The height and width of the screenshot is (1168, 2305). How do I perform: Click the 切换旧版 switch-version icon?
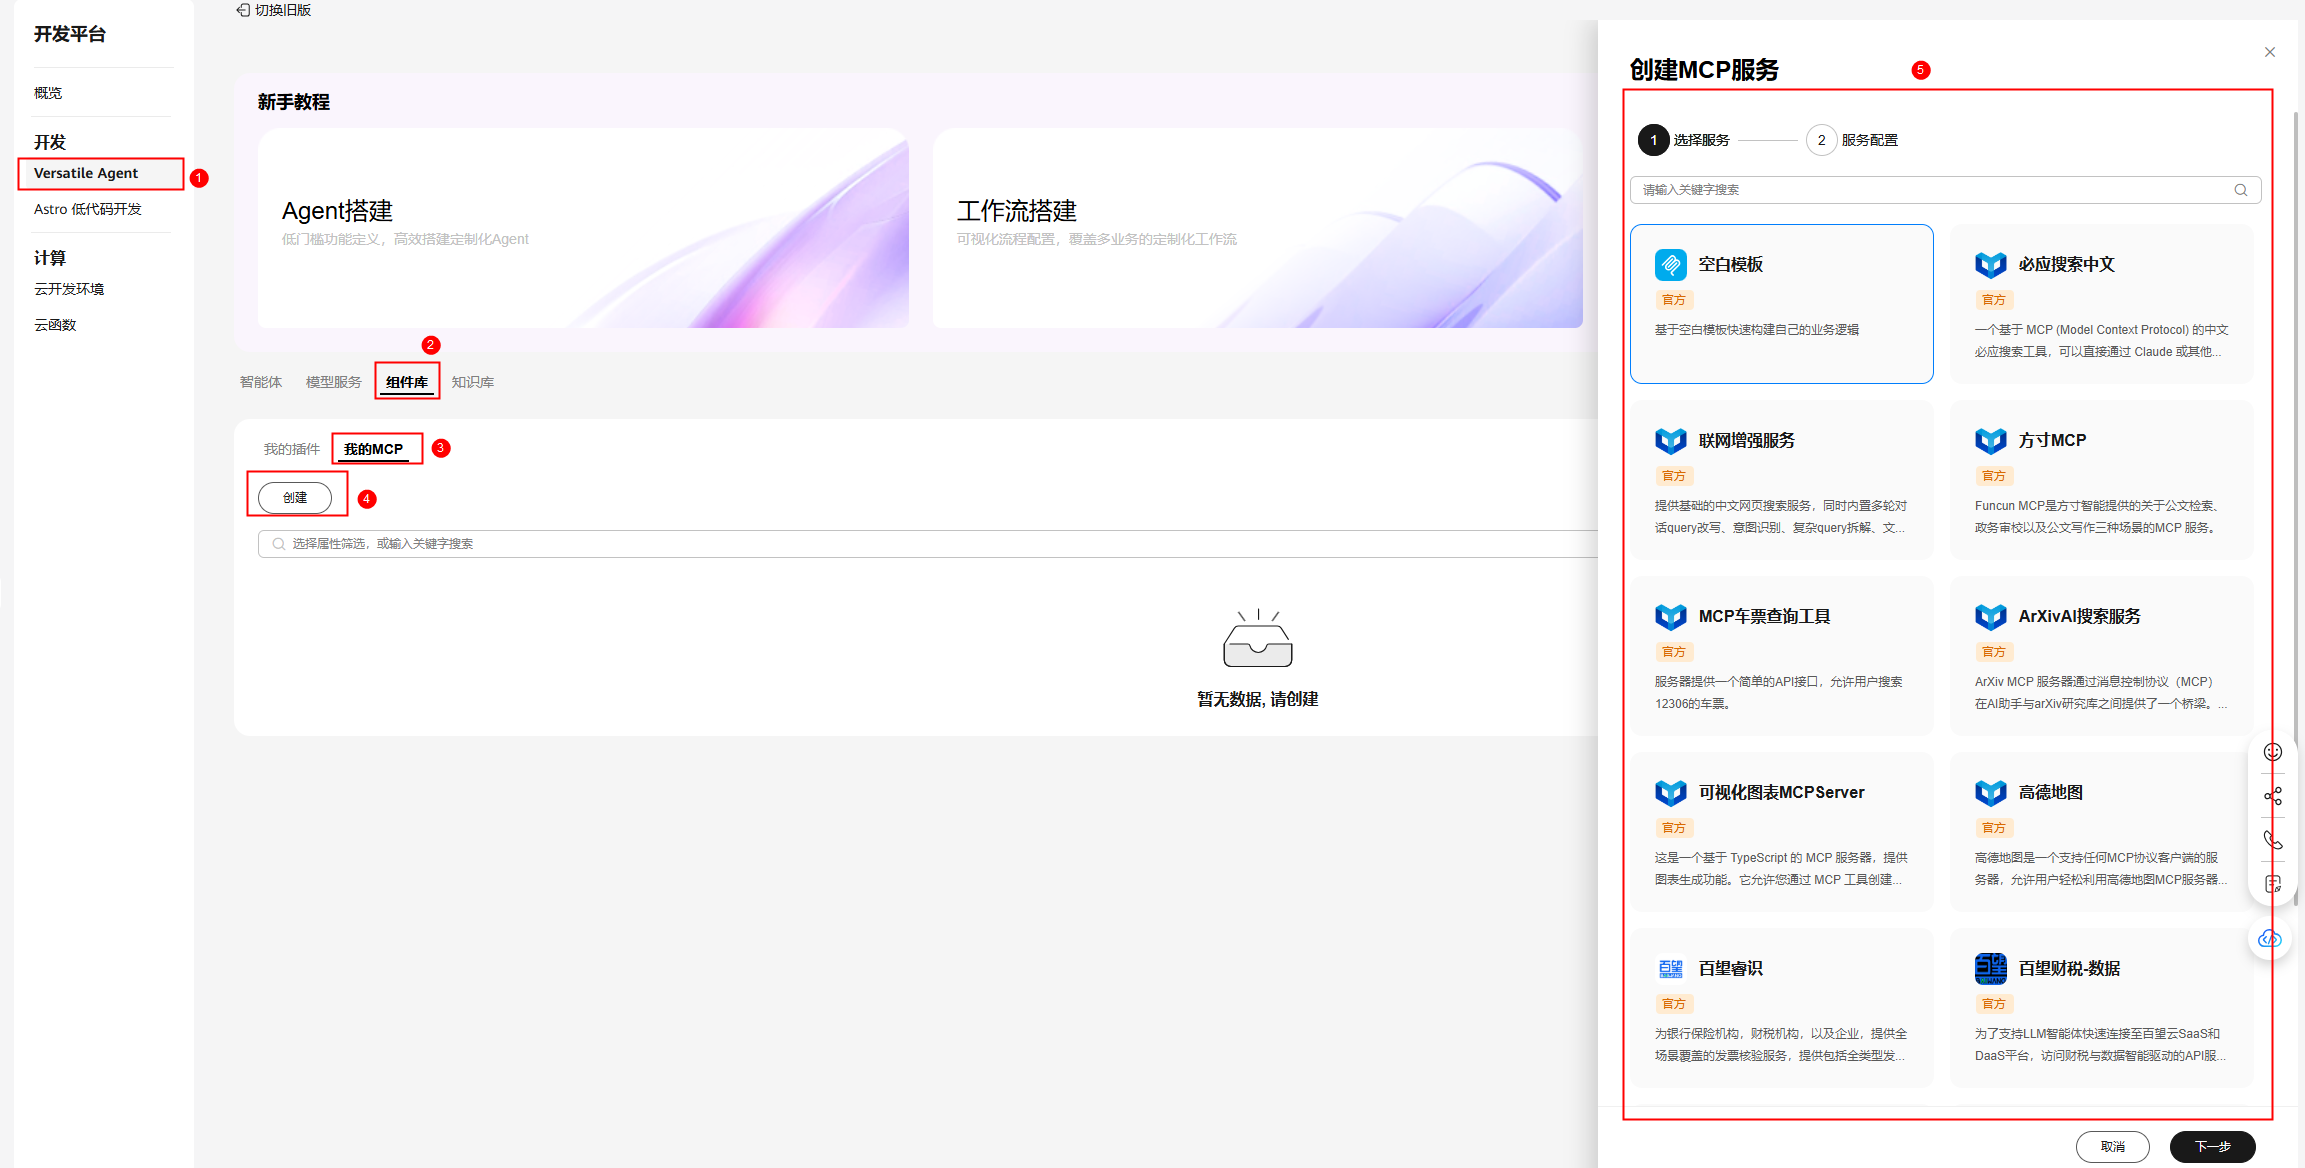243,10
